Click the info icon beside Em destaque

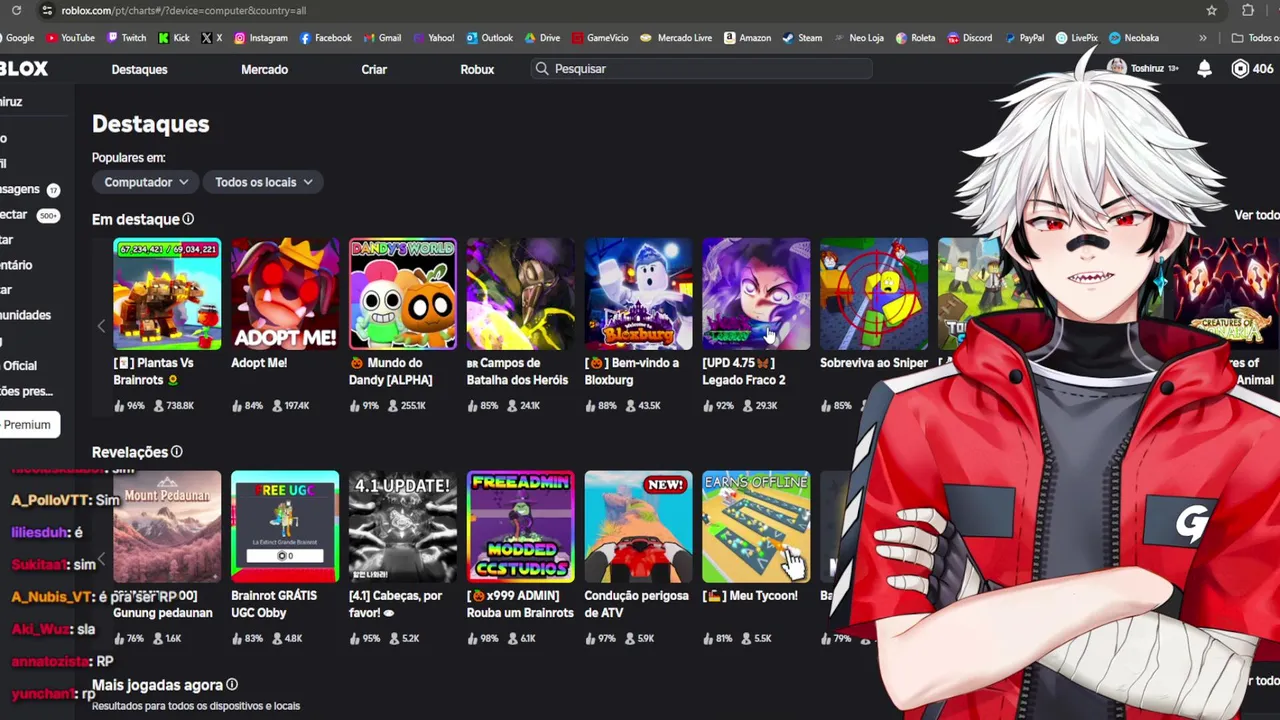click(188, 219)
